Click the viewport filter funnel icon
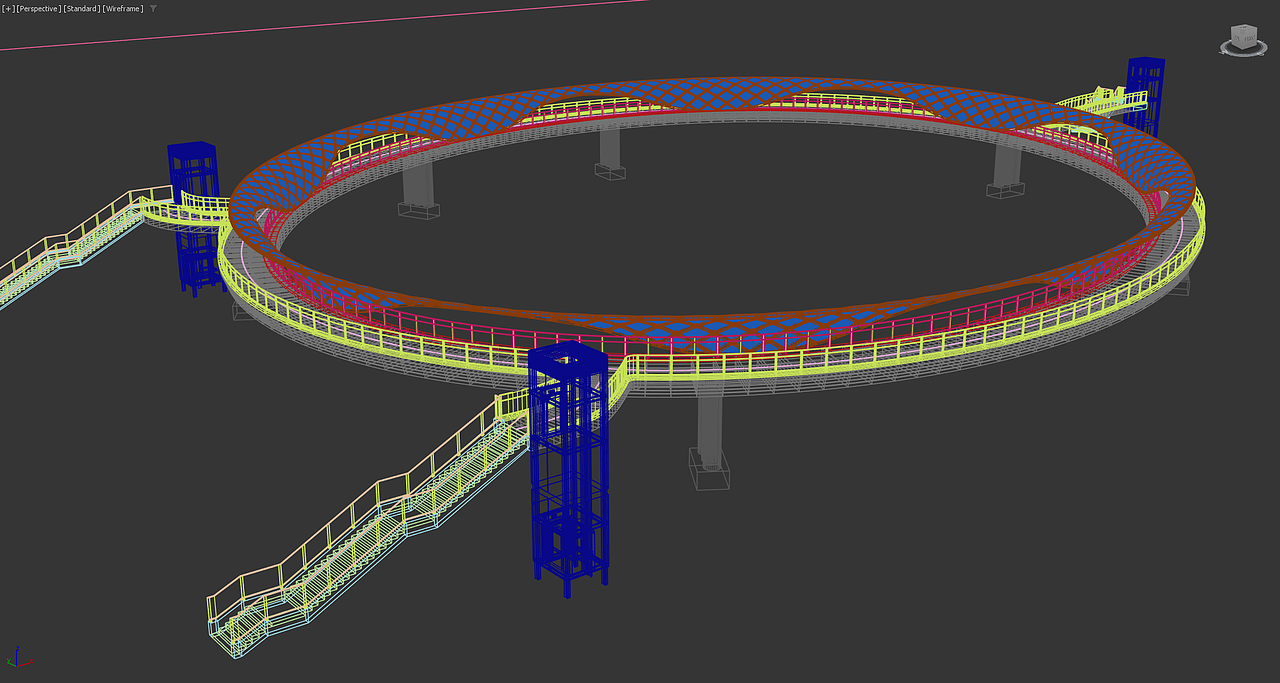Image resolution: width=1280 pixels, height=683 pixels. [153, 9]
